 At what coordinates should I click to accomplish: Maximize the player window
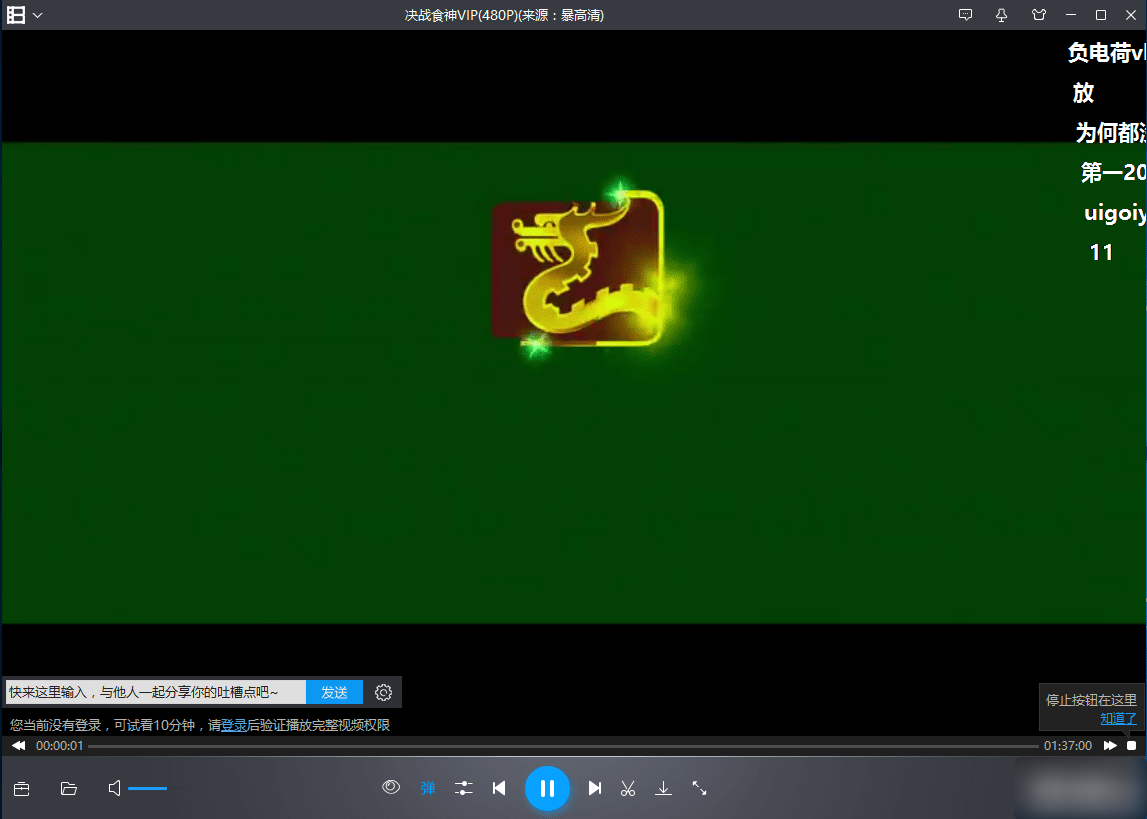[1101, 15]
